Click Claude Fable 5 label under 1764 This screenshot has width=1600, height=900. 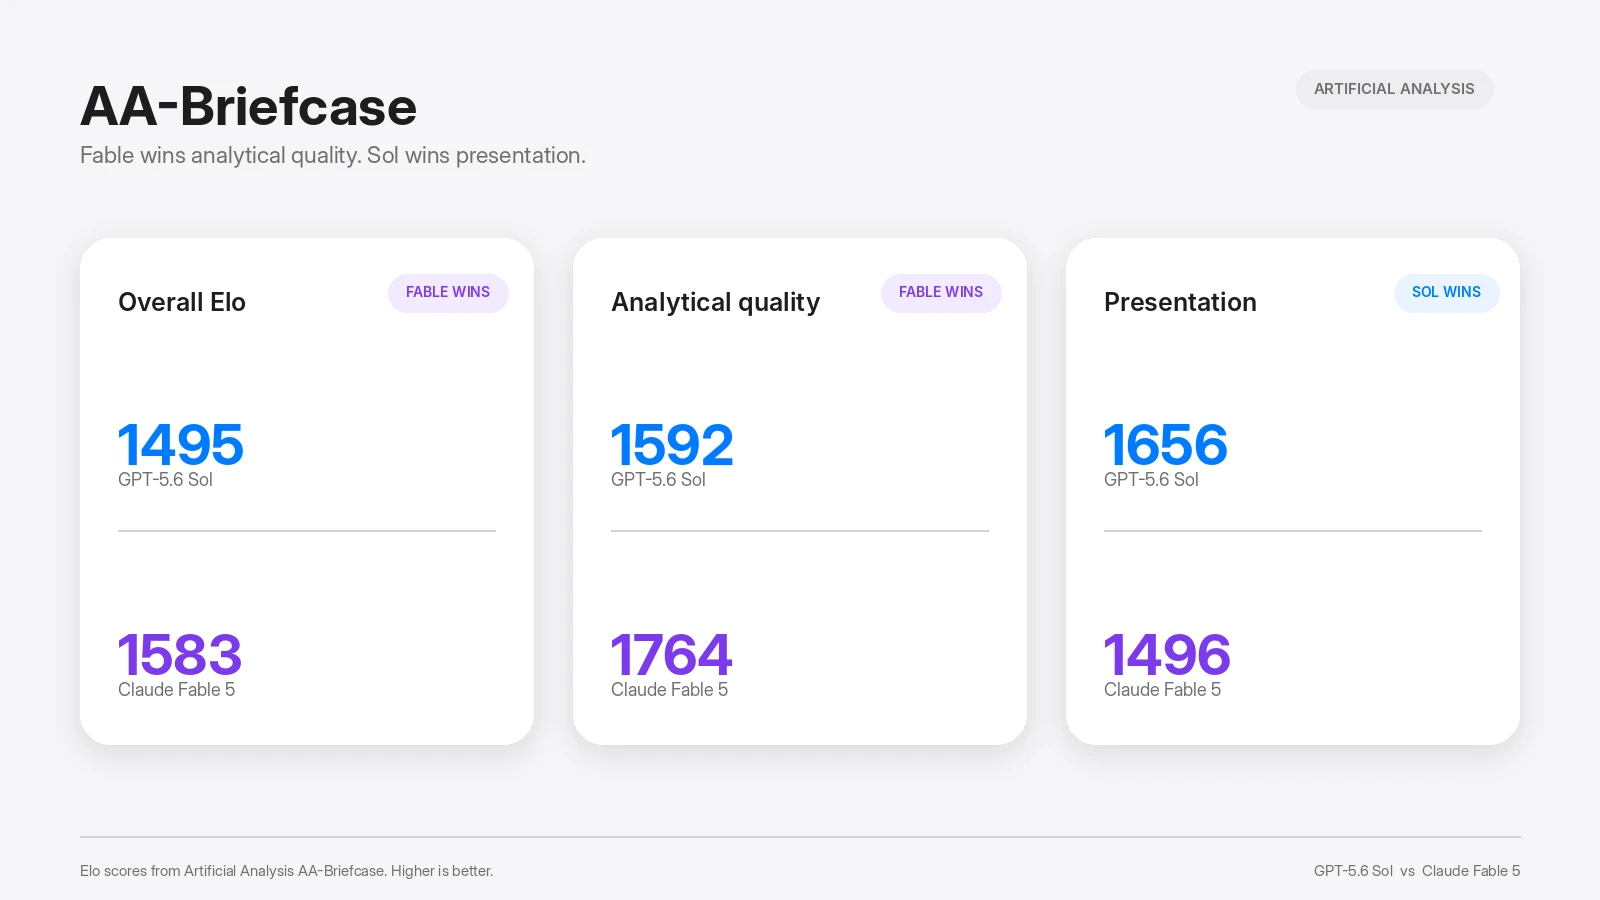(669, 690)
